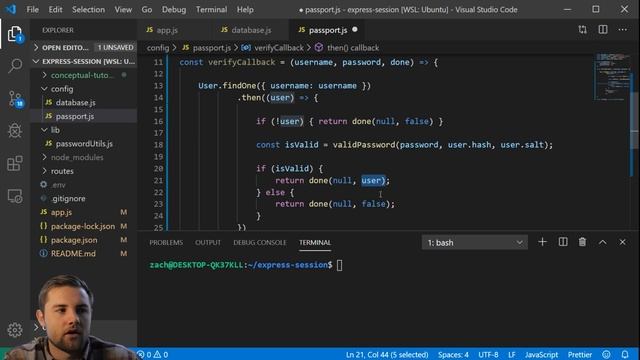
Task: Open passwordUtils.js in the explorer
Action: click(x=84, y=144)
